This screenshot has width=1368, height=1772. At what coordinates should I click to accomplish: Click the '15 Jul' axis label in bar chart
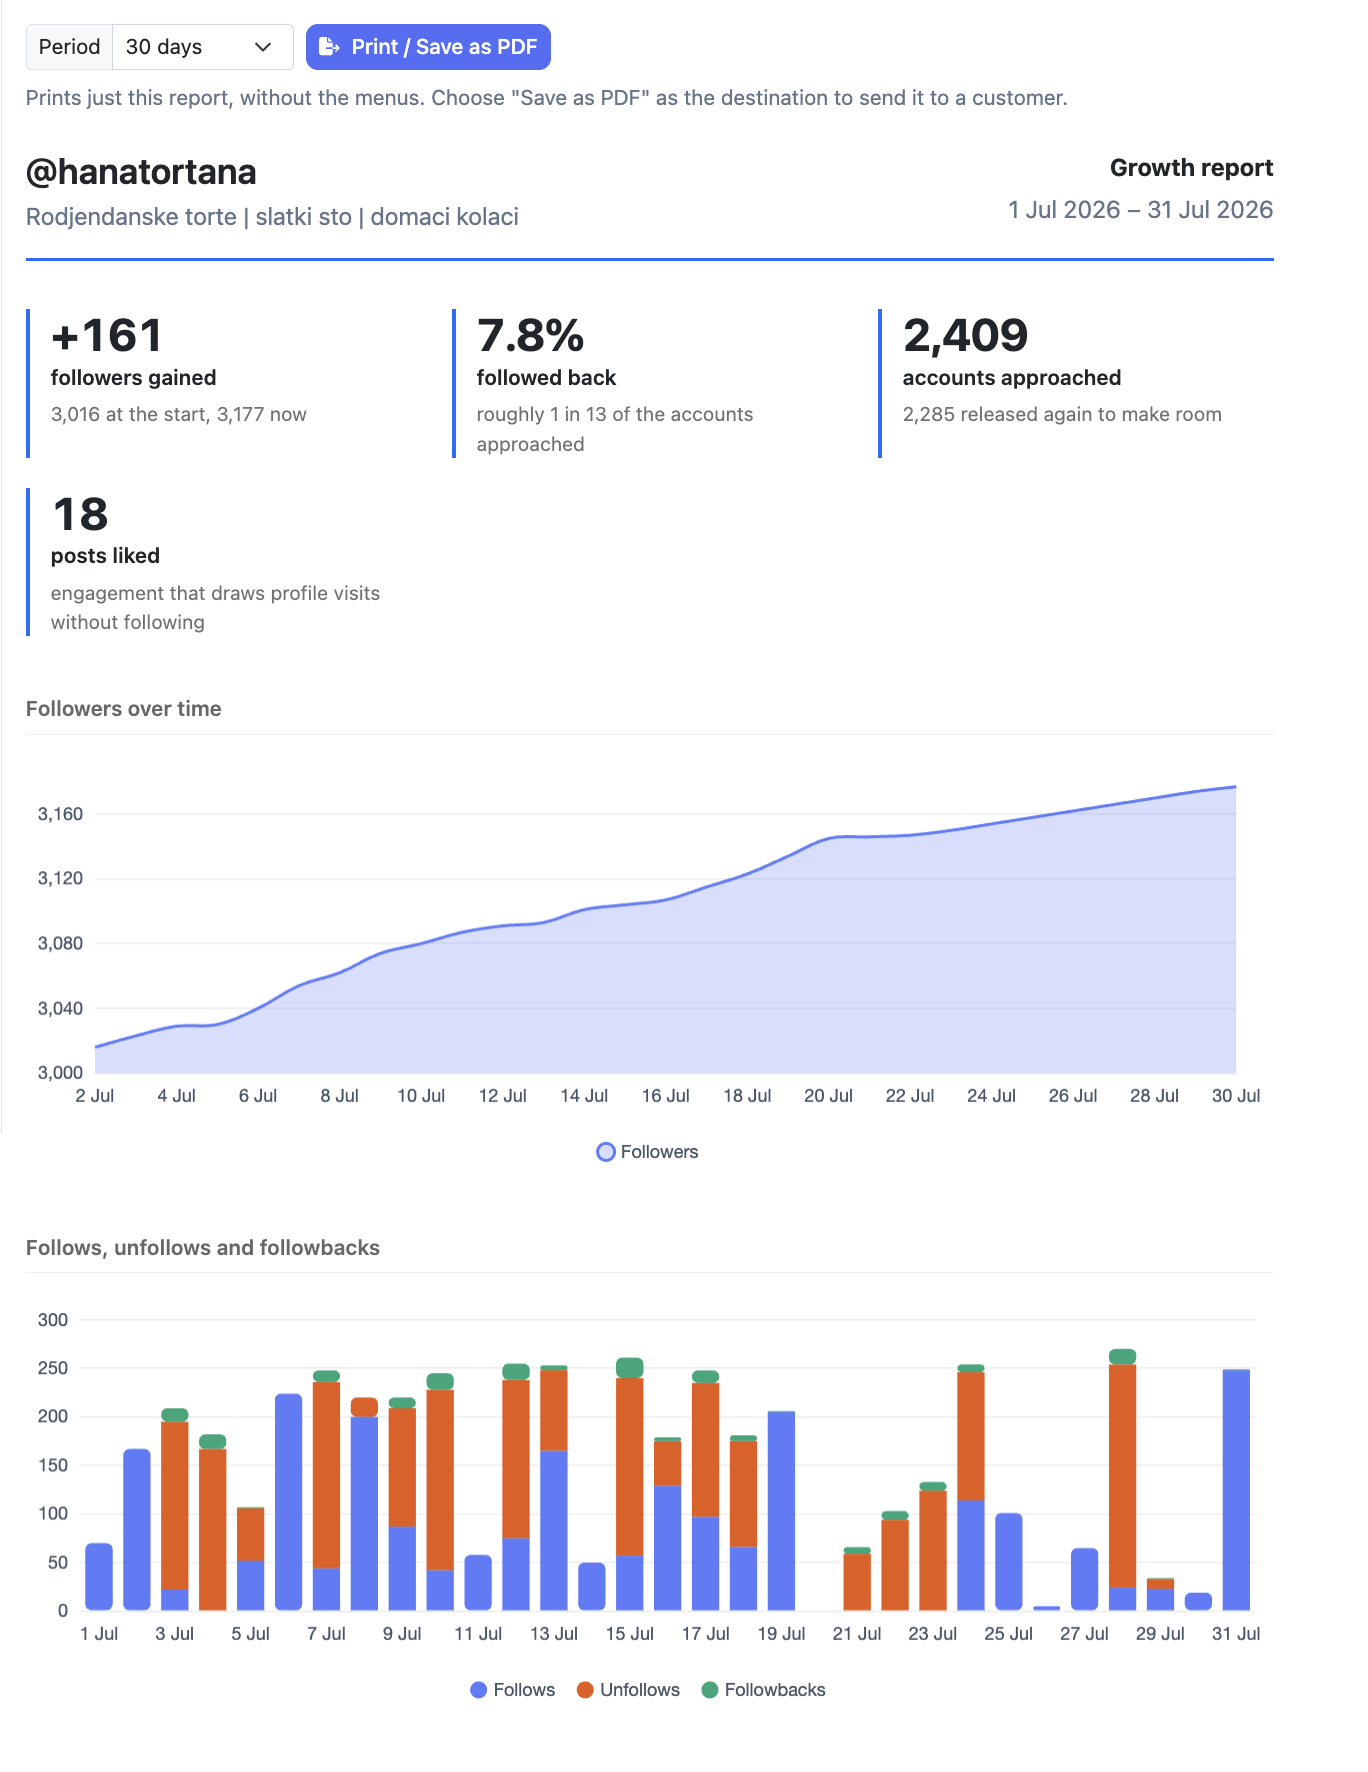pyautogui.click(x=630, y=1634)
